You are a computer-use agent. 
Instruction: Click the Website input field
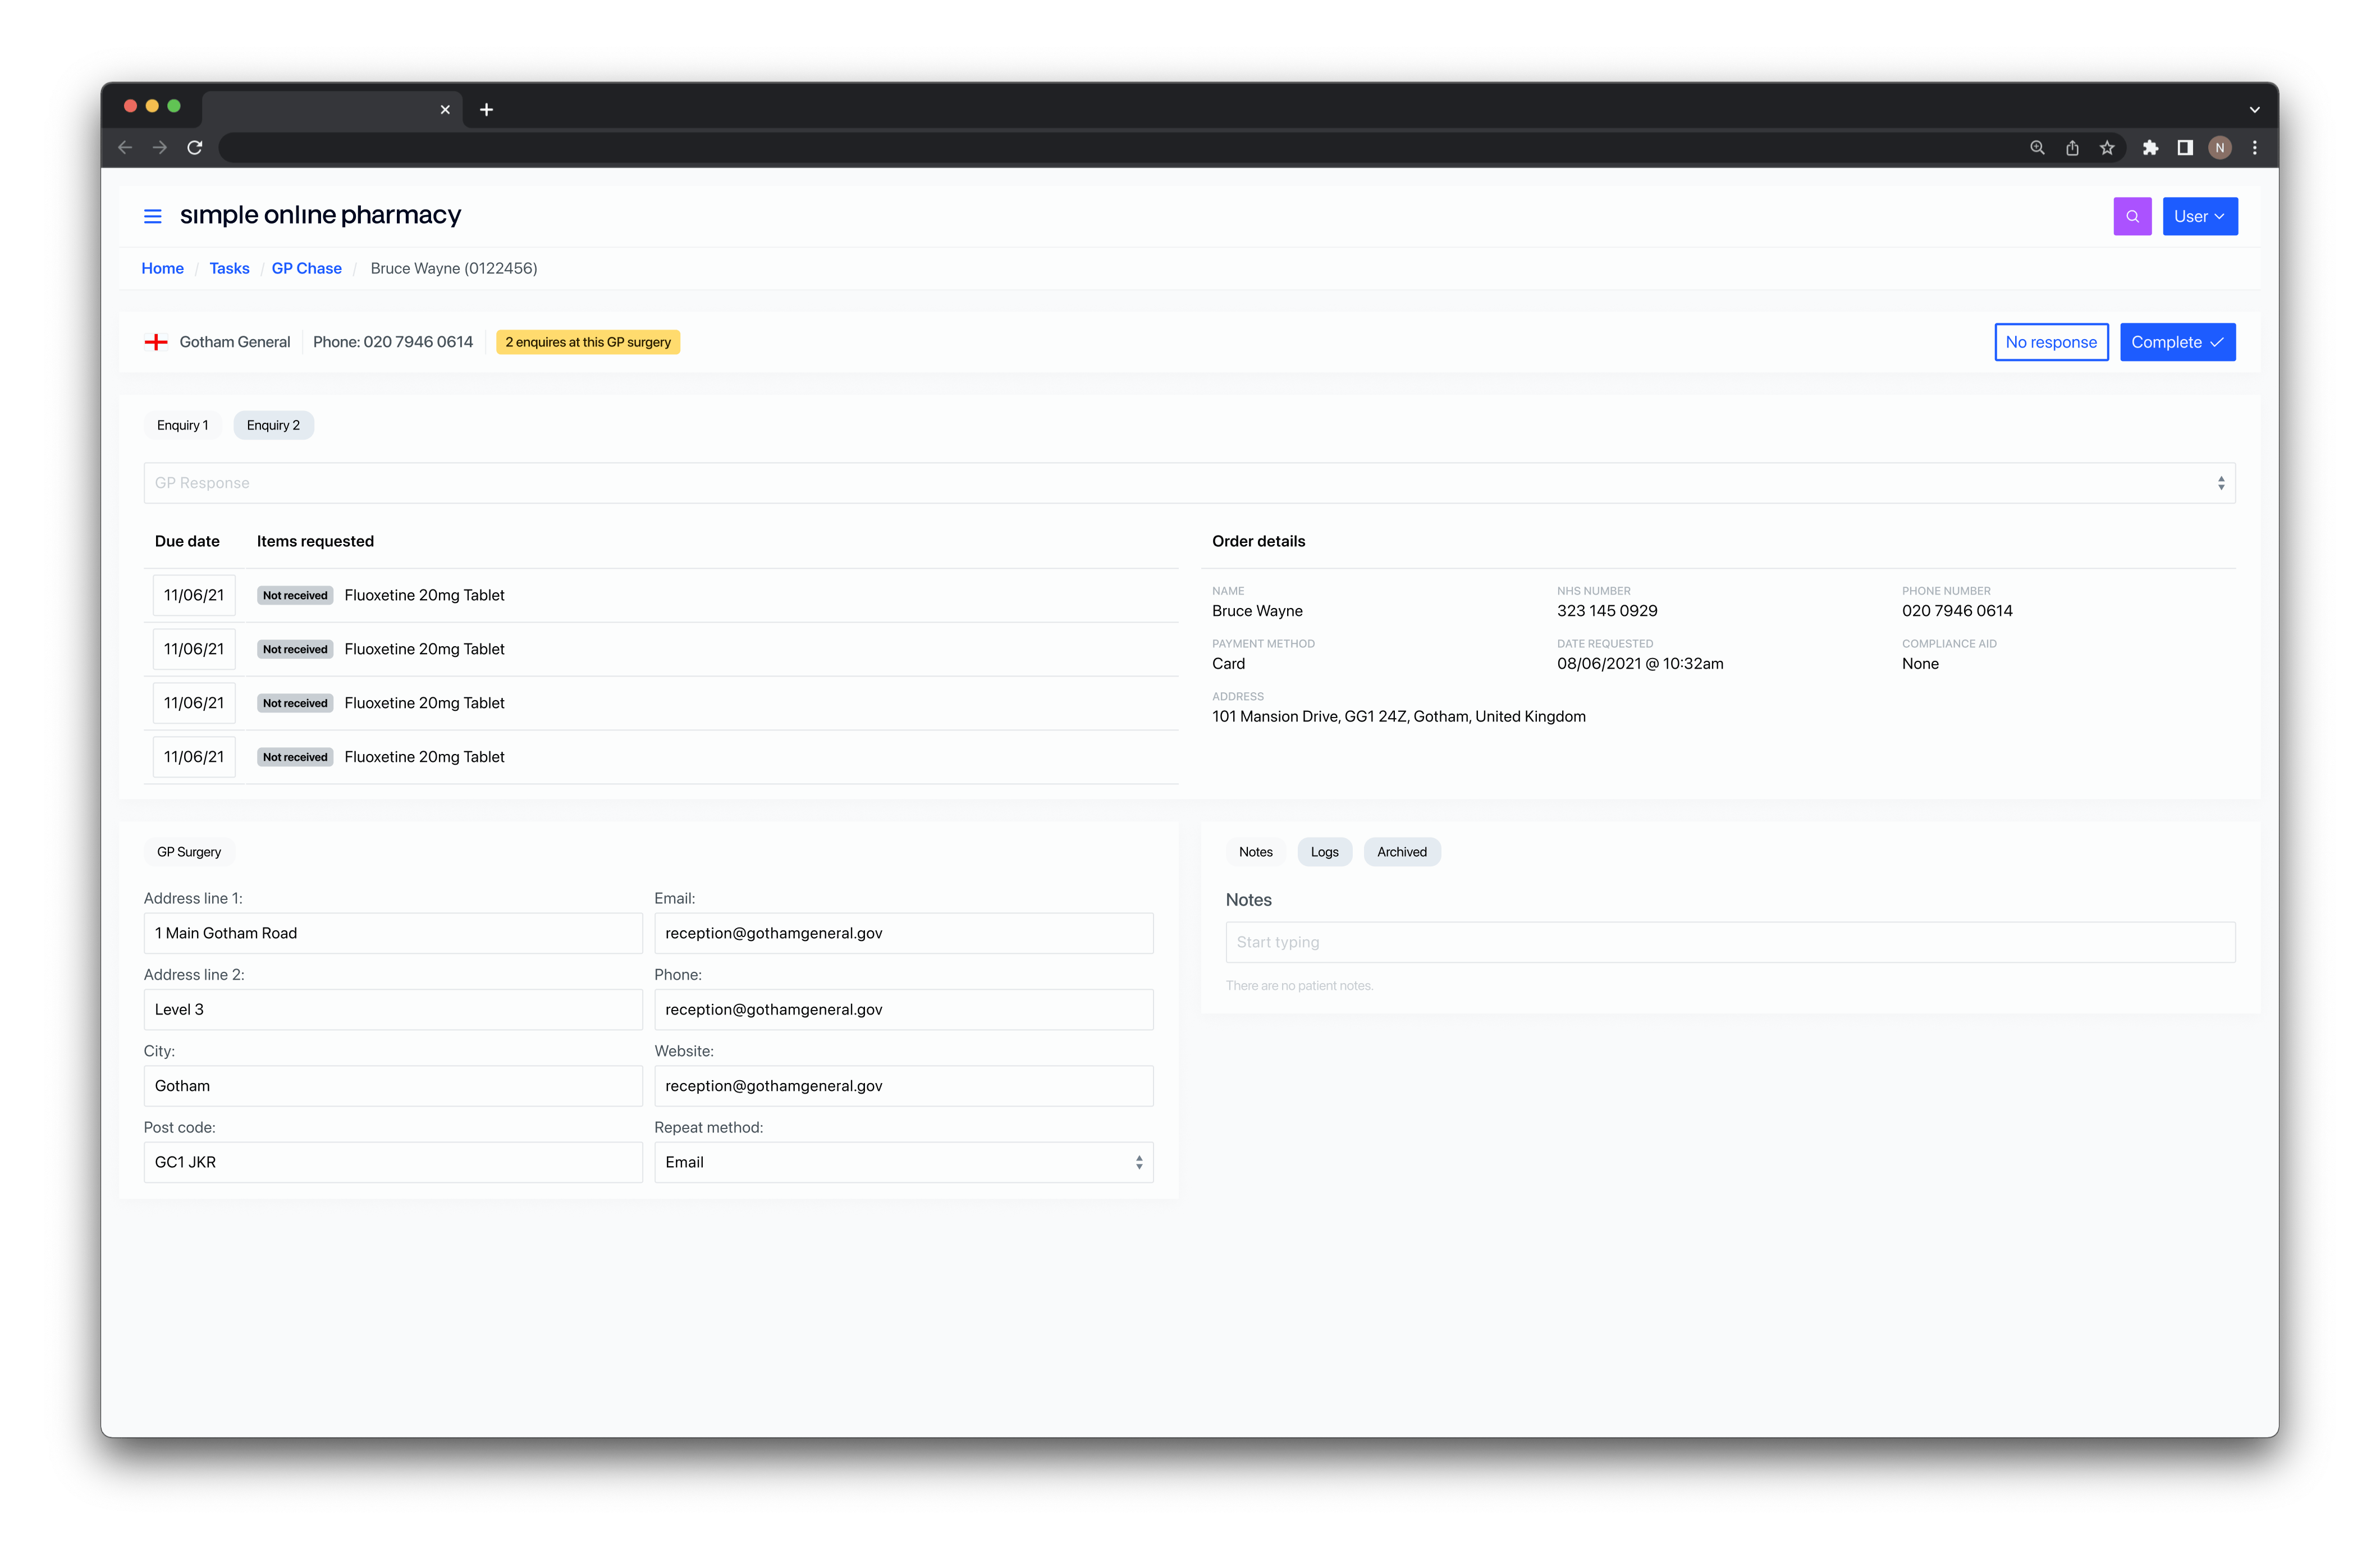903,1086
